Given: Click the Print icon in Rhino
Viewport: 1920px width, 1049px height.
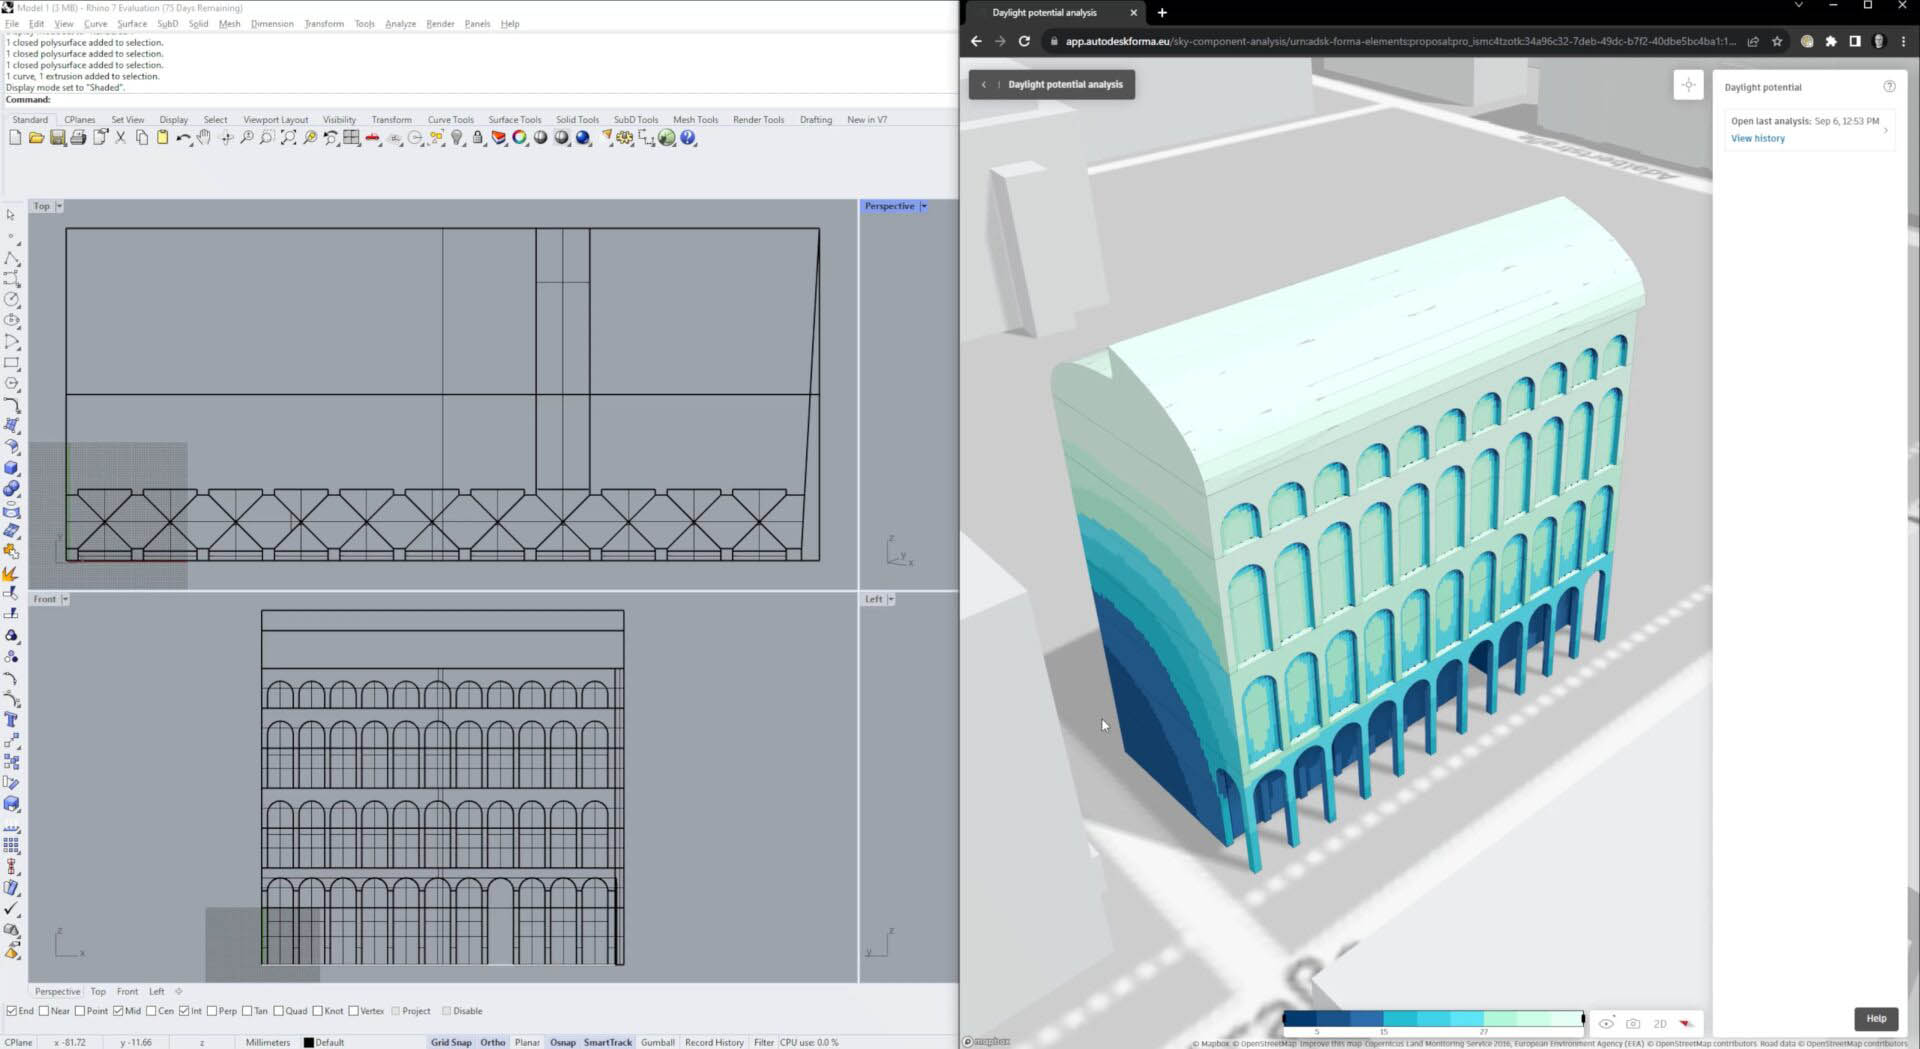Looking at the screenshot, I should (79, 138).
